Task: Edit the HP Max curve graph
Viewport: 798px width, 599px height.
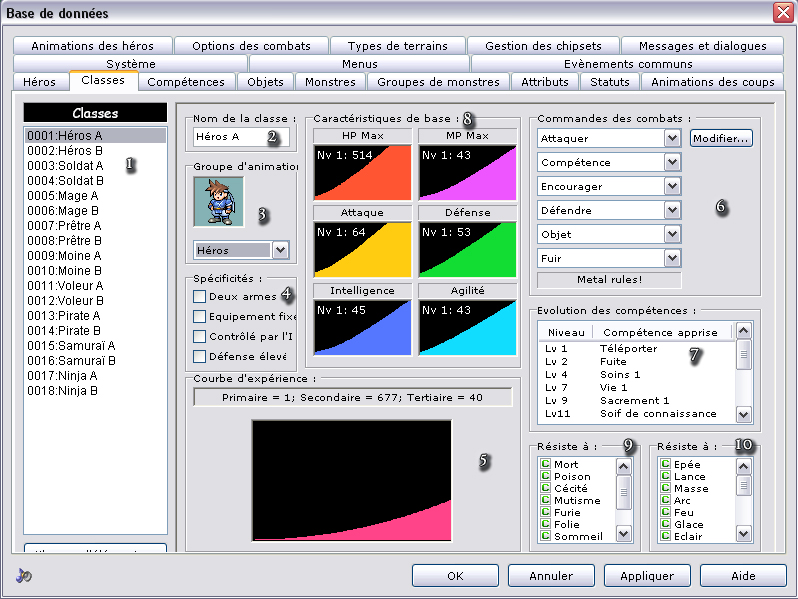Action: pos(362,173)
